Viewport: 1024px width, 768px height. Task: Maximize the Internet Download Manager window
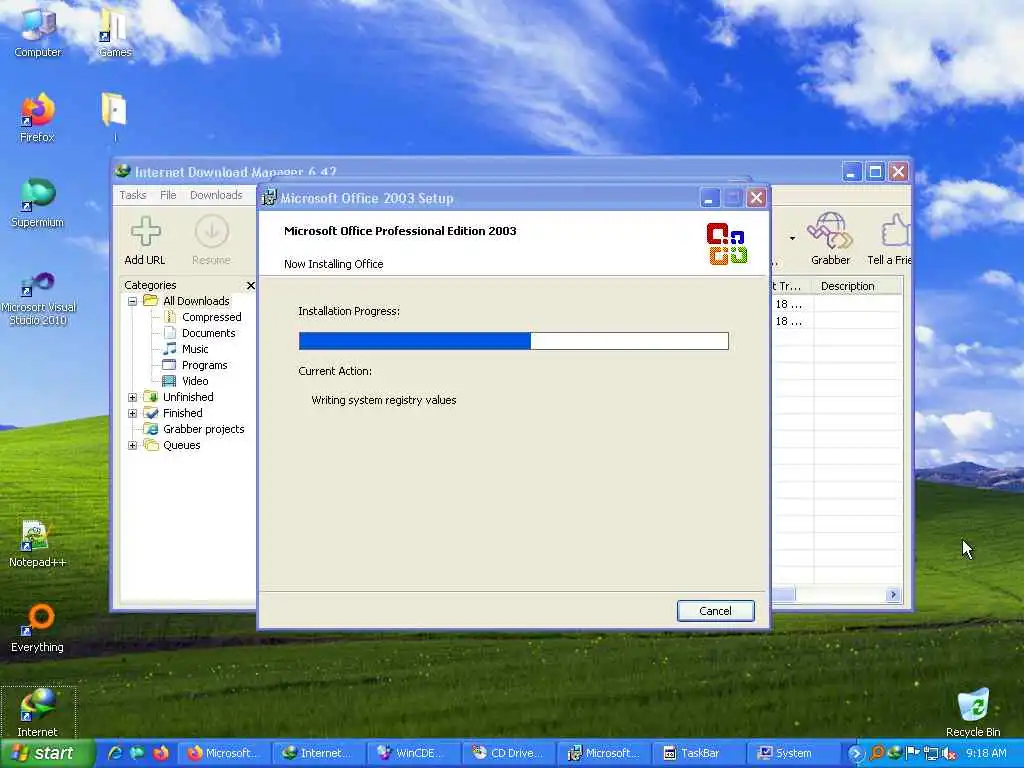[x=875, y=172]
